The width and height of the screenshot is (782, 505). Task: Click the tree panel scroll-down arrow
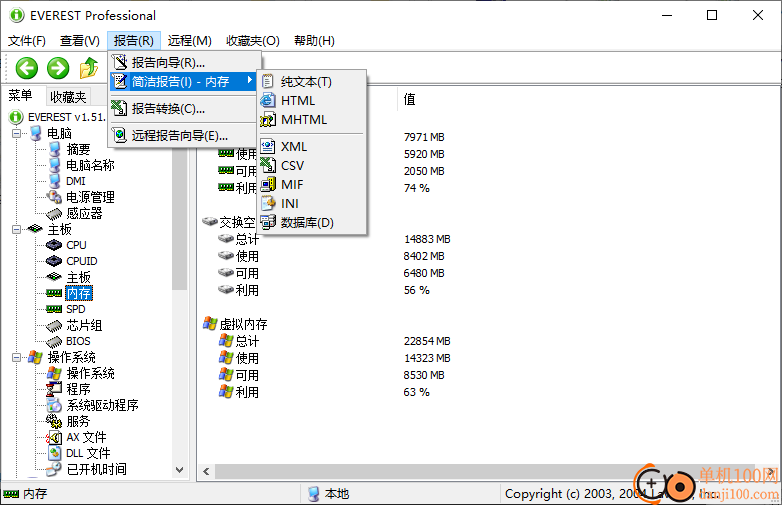180,470
